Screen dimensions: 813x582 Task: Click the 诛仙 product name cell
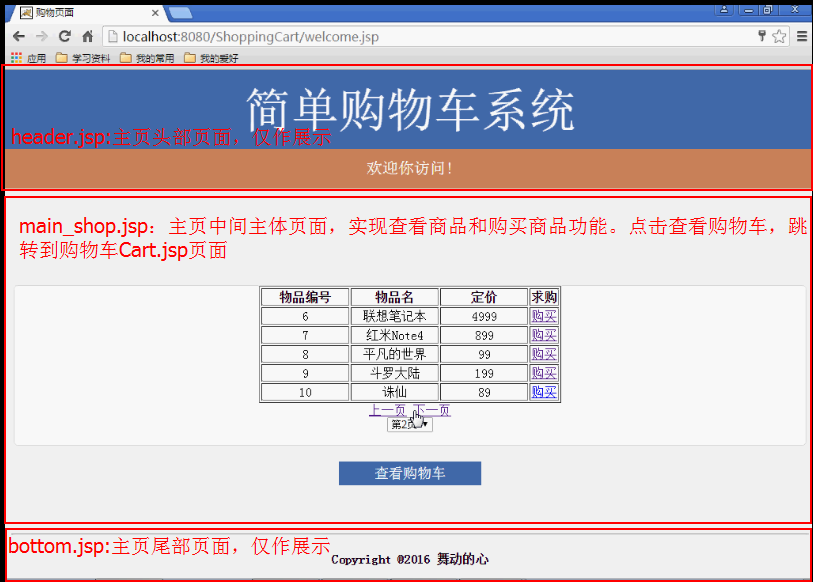click(x=395, y=392)
